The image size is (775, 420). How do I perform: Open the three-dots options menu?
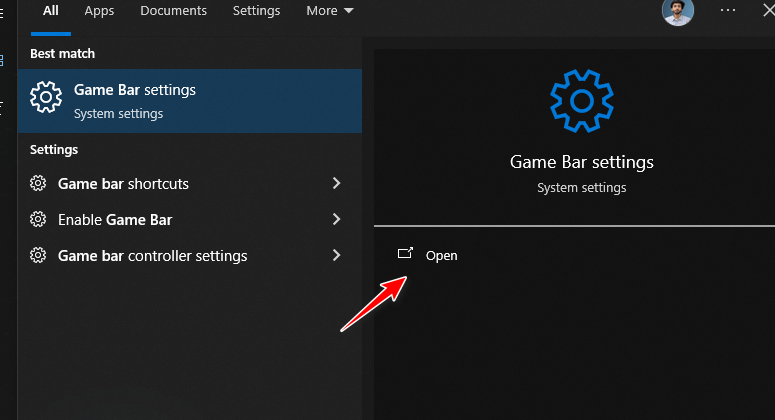pos(728,10)
